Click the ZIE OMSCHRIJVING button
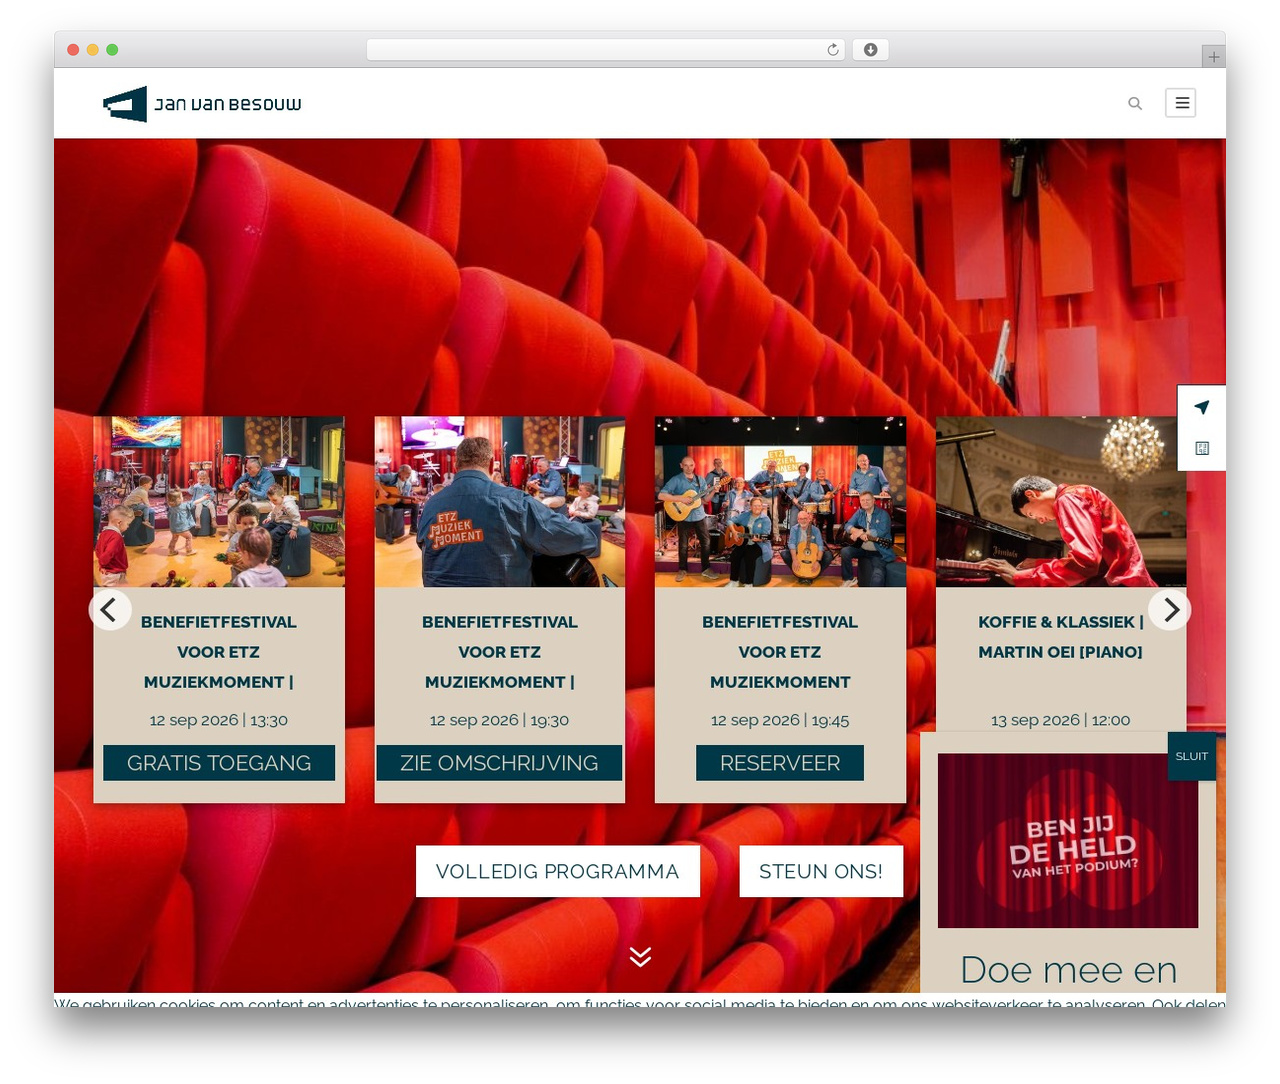Image resolution: width=1280 pixels, height=1084 pixels. [499, 763]
